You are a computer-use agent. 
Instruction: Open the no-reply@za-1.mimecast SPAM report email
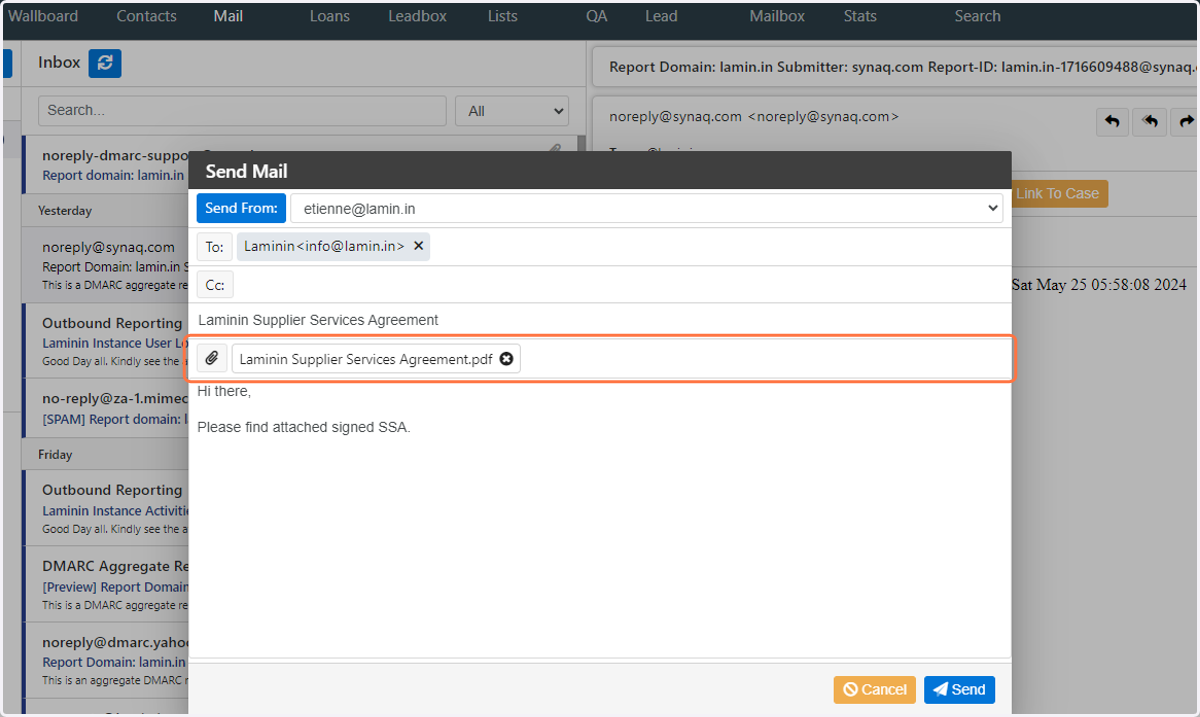[105, 408]
